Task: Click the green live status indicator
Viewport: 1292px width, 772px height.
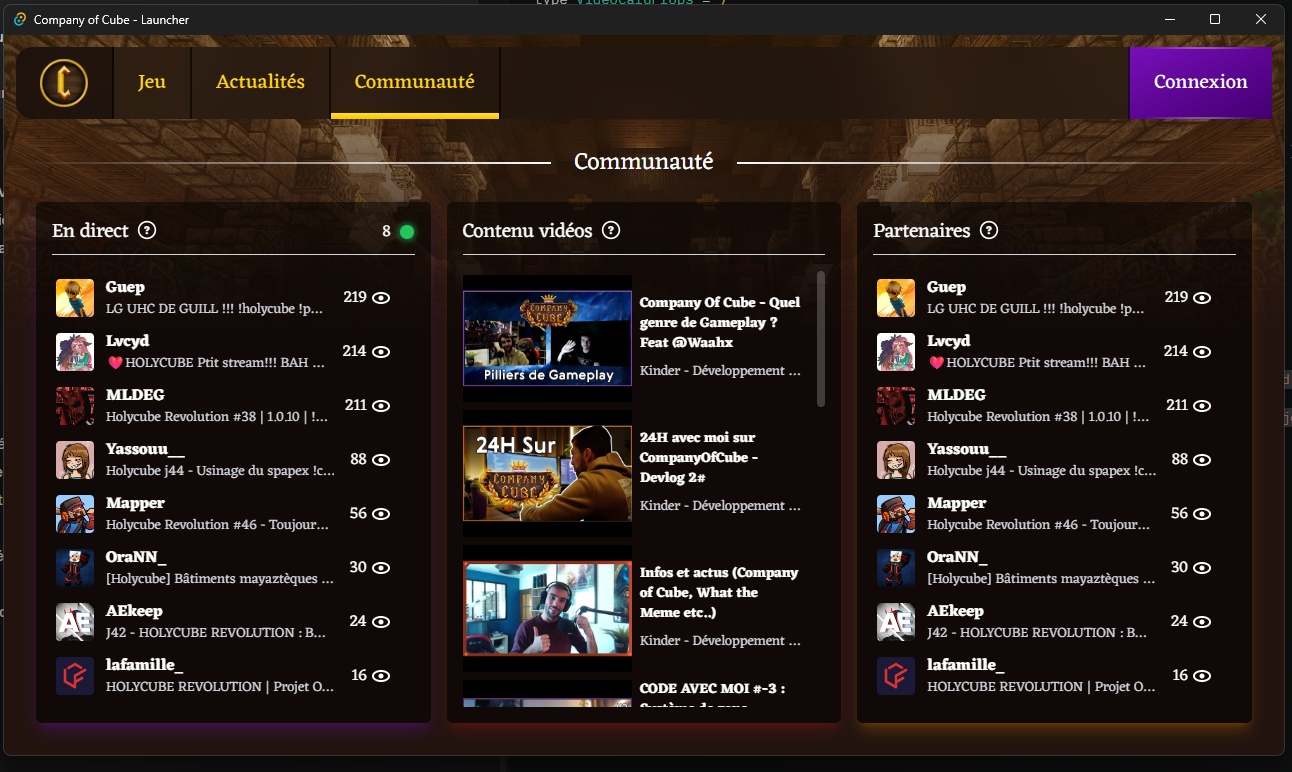Action: (x=407, y=232)
